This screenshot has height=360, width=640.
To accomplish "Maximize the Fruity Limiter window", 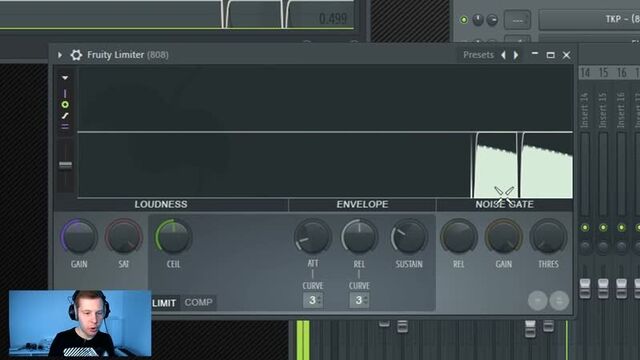I will [x=550, y=55].
